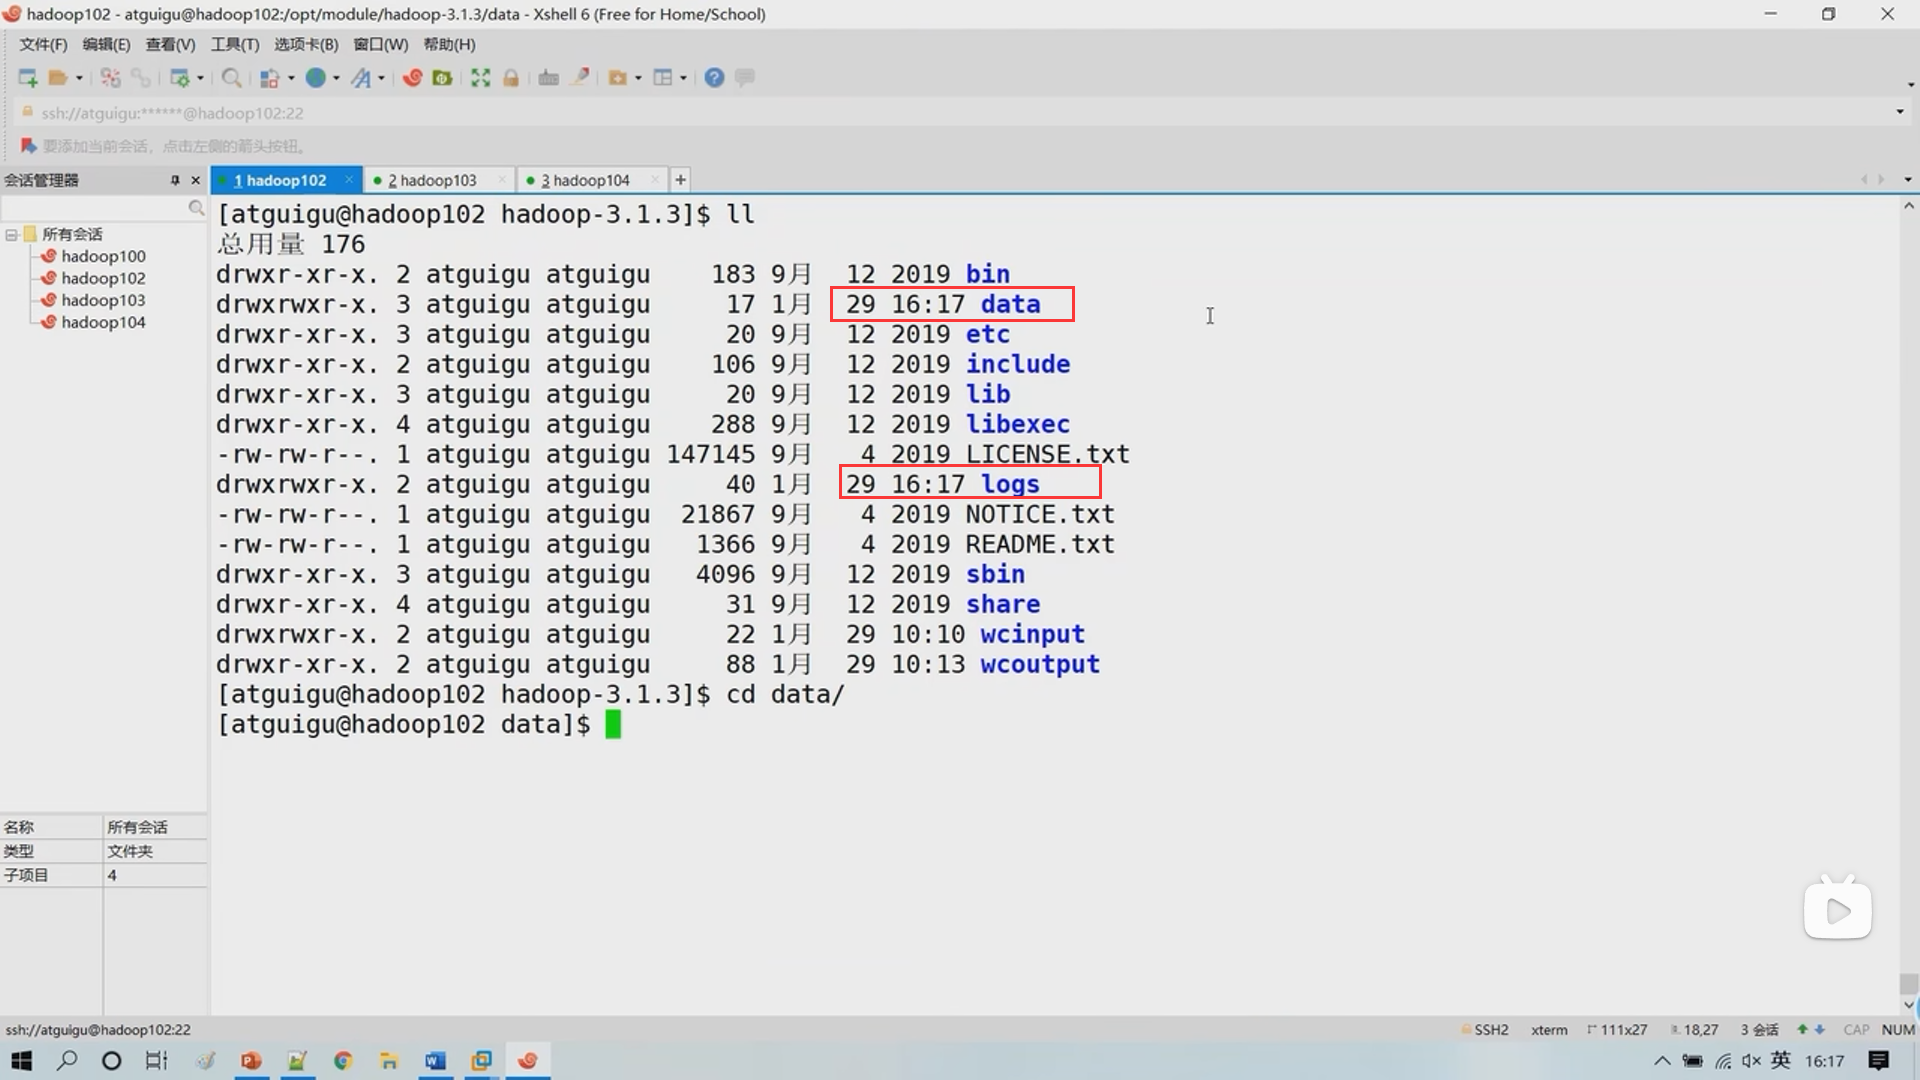The image size is (1920, 1080).
Task: Open Help with the blue question mark
Action: tap(714, 78)
